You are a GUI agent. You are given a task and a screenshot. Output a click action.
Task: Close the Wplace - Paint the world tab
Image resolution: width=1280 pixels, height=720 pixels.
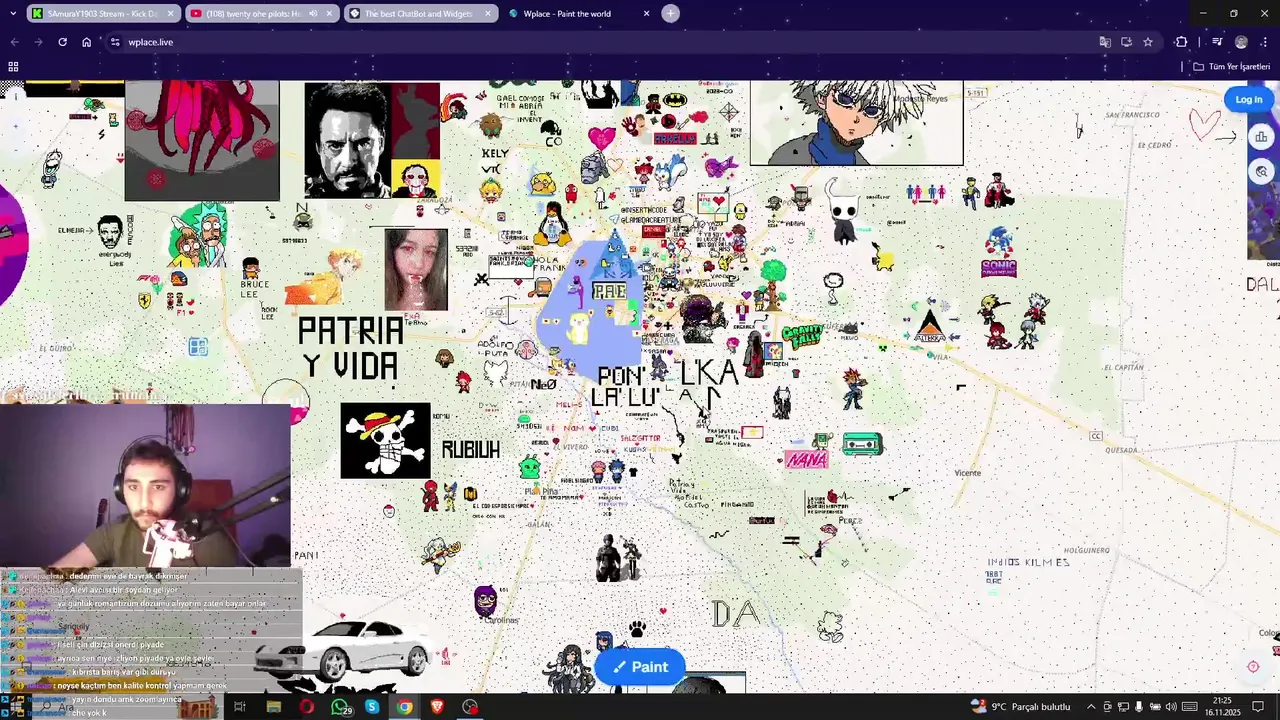pos(646,14)
